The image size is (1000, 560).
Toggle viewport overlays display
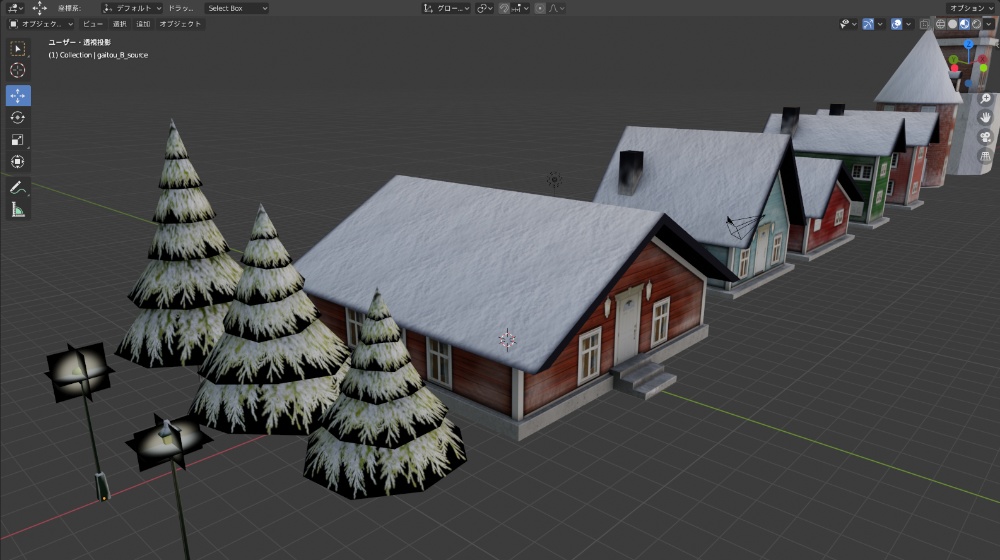896,24
